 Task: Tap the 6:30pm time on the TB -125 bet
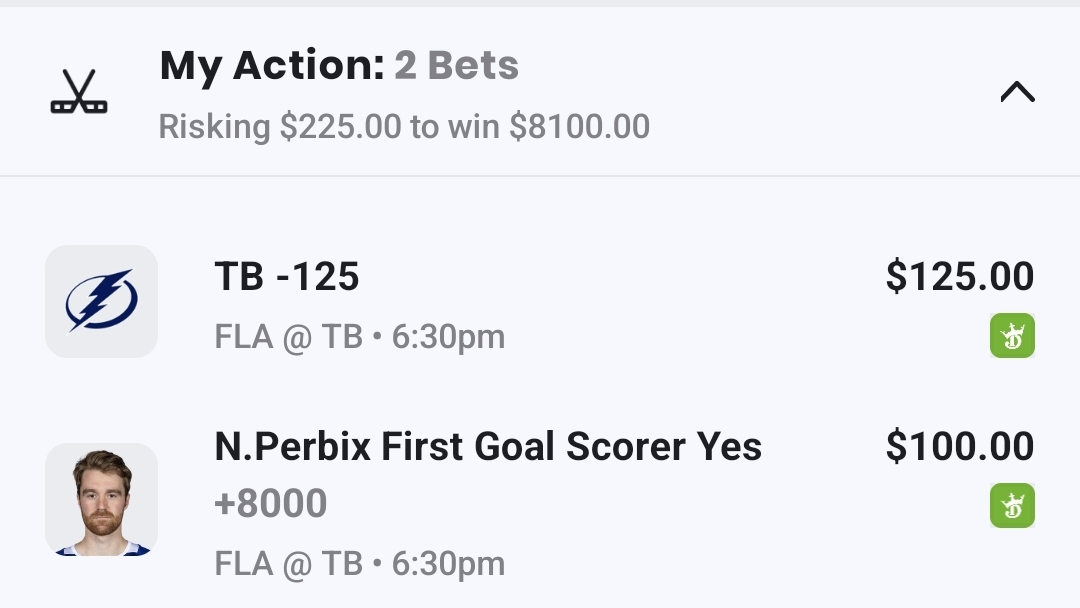pos(448,337)
